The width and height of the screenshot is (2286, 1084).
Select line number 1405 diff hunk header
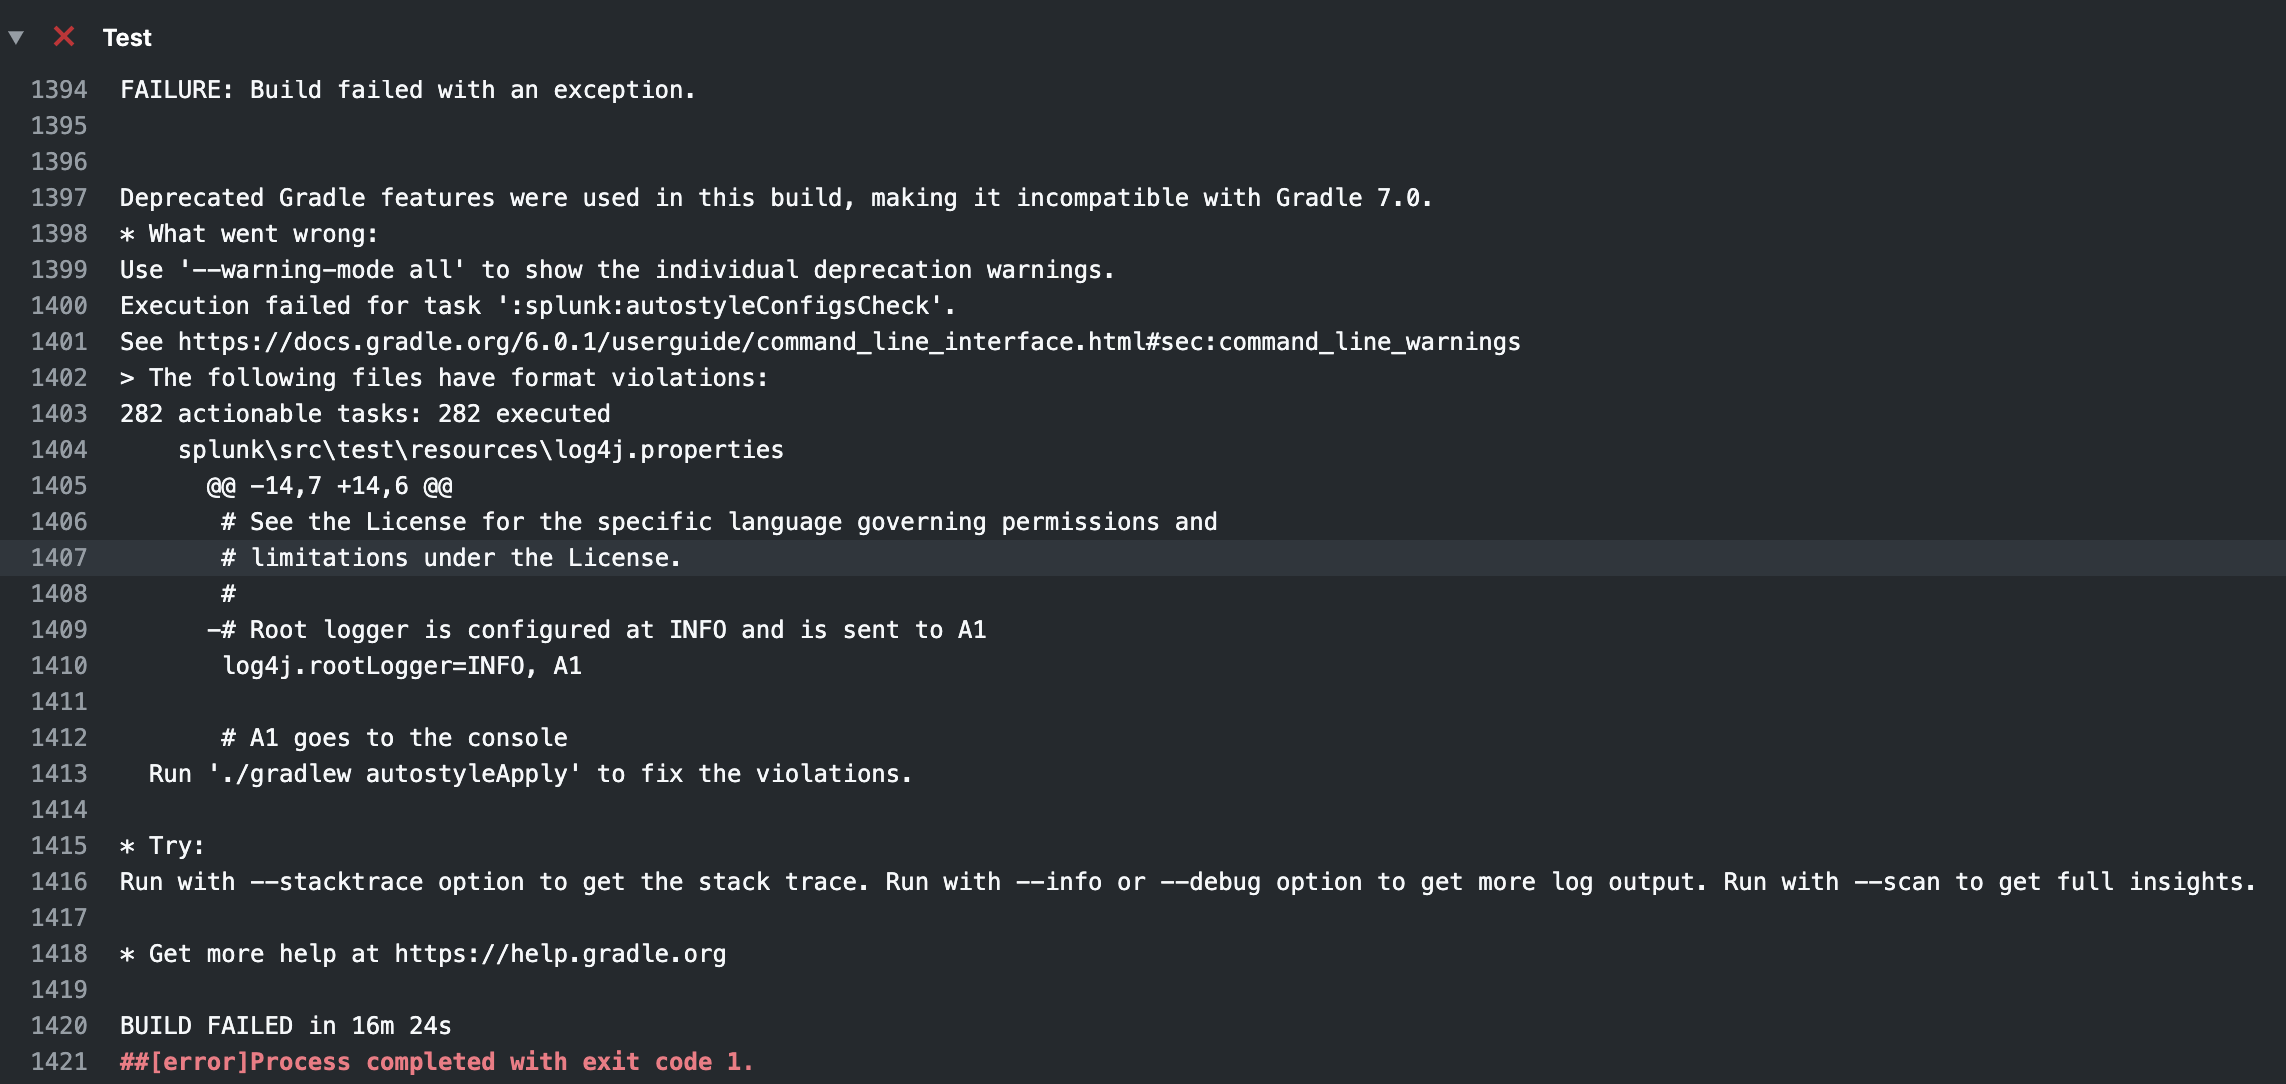click(59, 486)
